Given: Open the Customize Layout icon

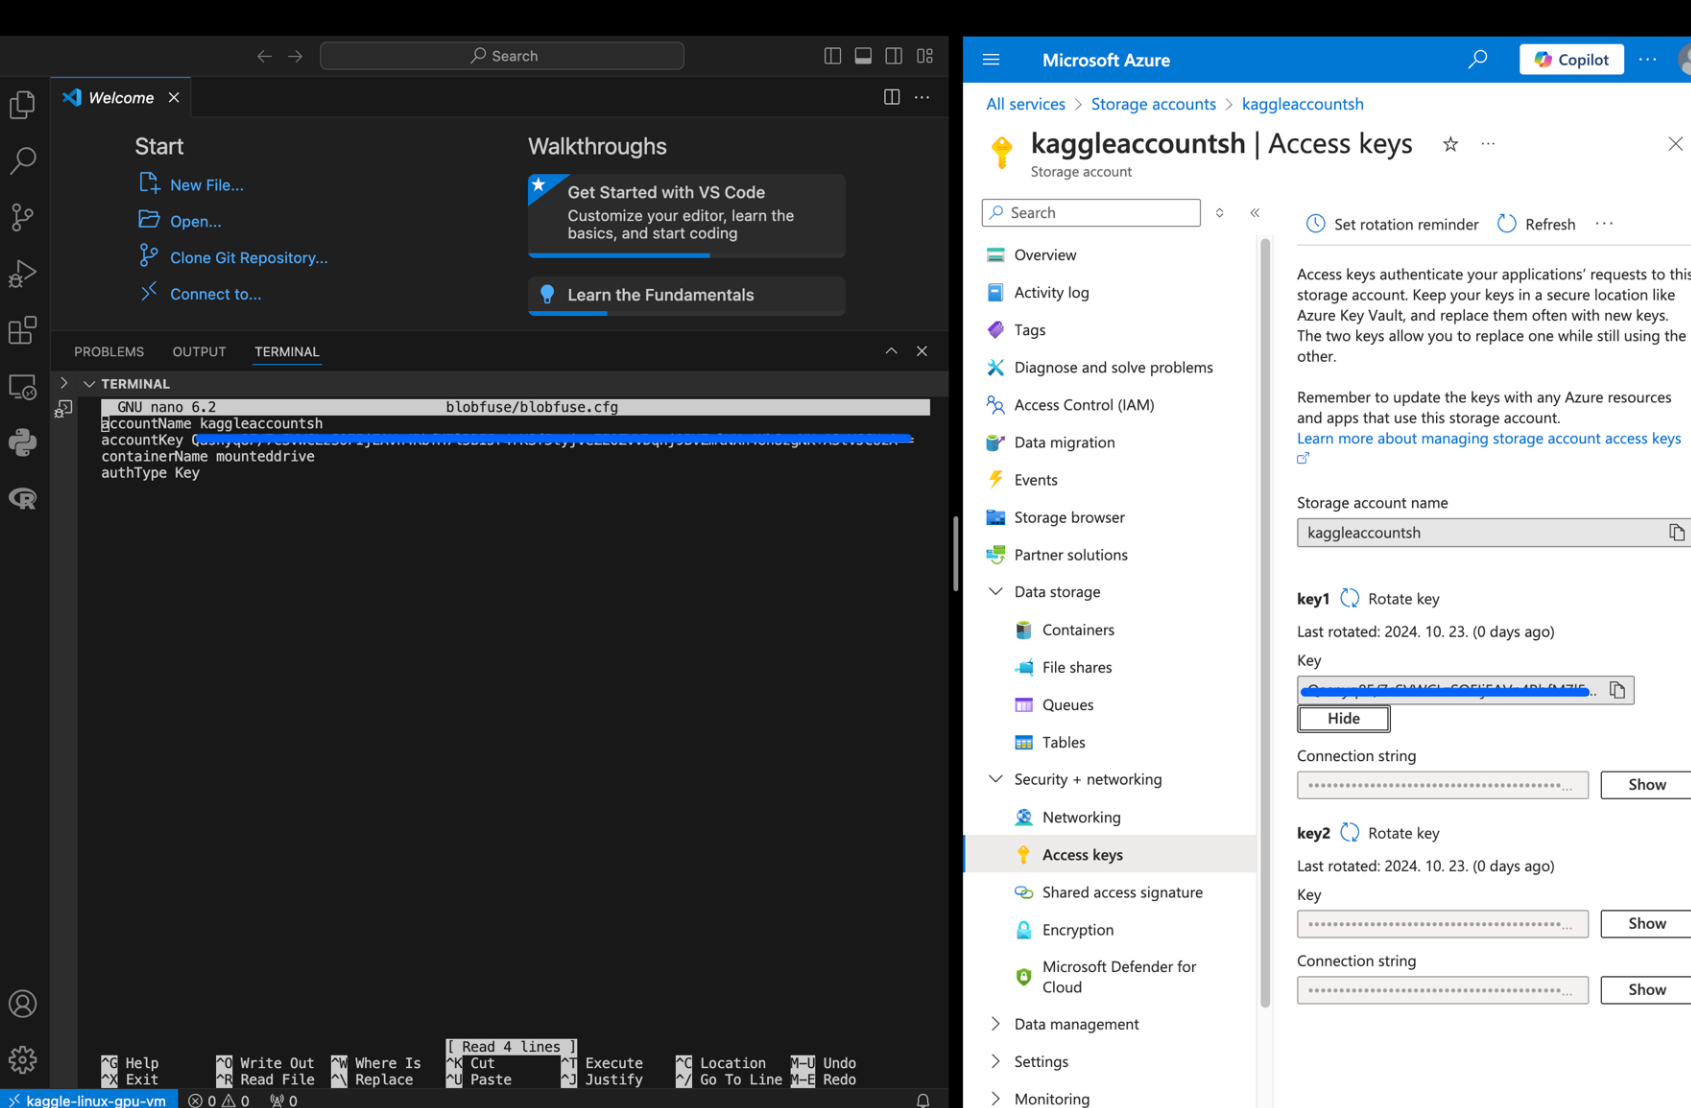Looking at the screenshot, I should (x=925, y=56).
